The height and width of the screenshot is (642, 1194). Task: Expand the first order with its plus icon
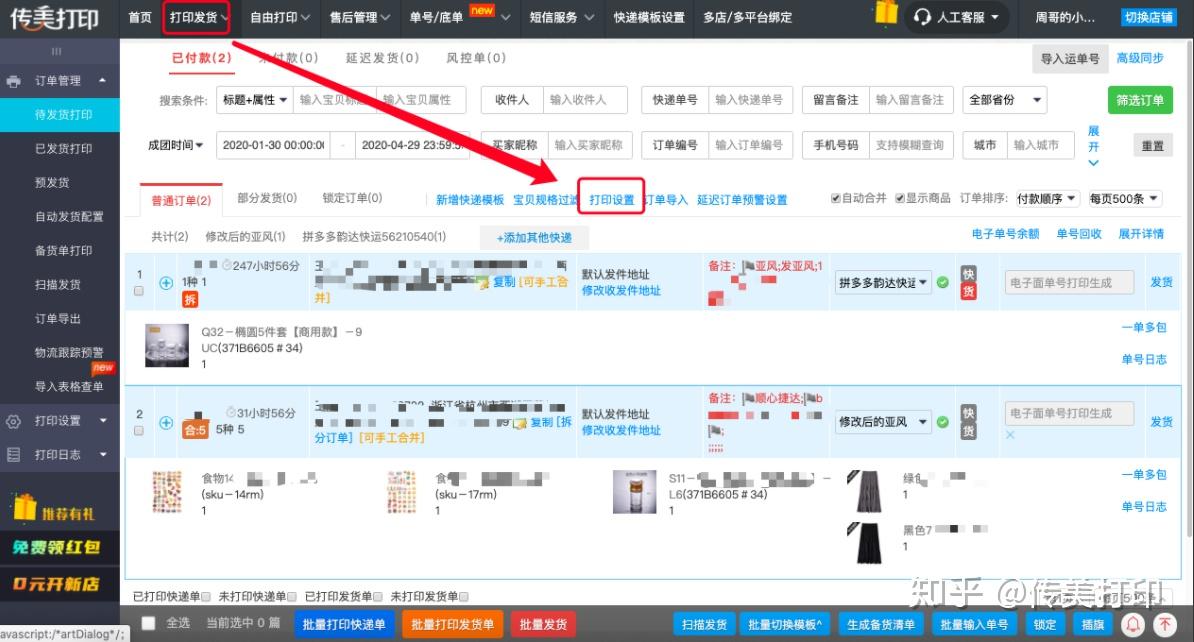(x=166, y=283)
